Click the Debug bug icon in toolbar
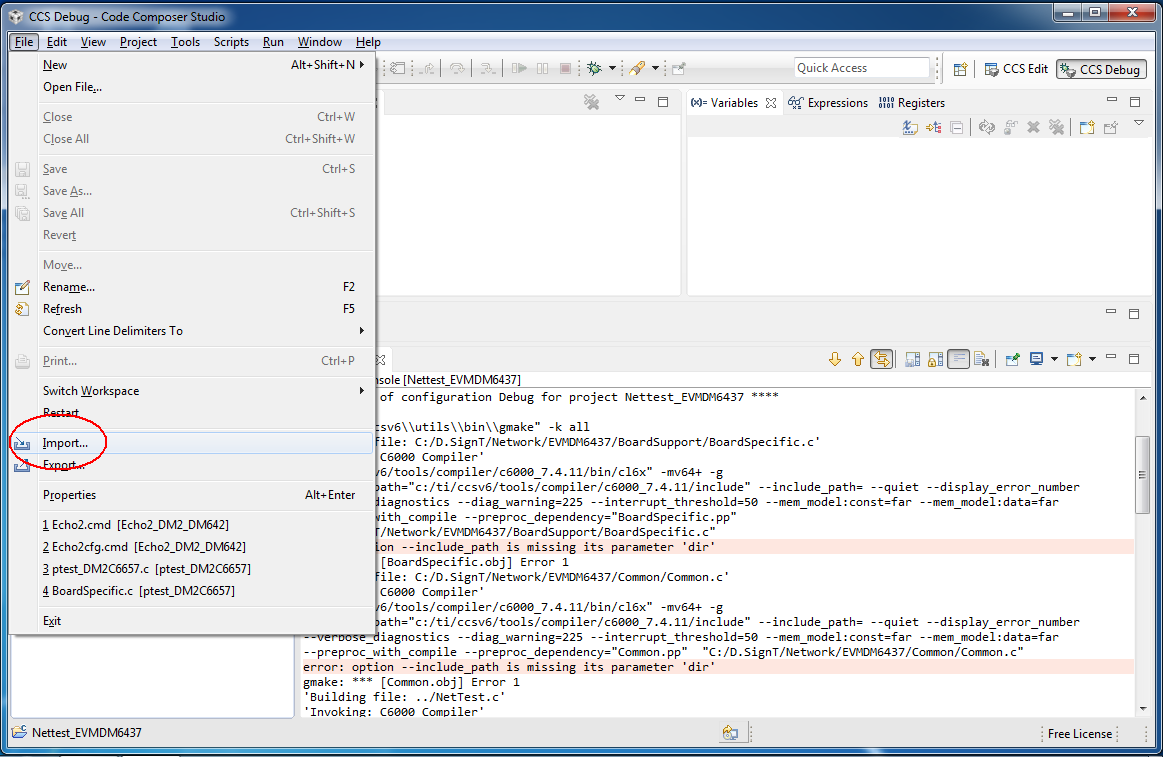 [594, 68]
